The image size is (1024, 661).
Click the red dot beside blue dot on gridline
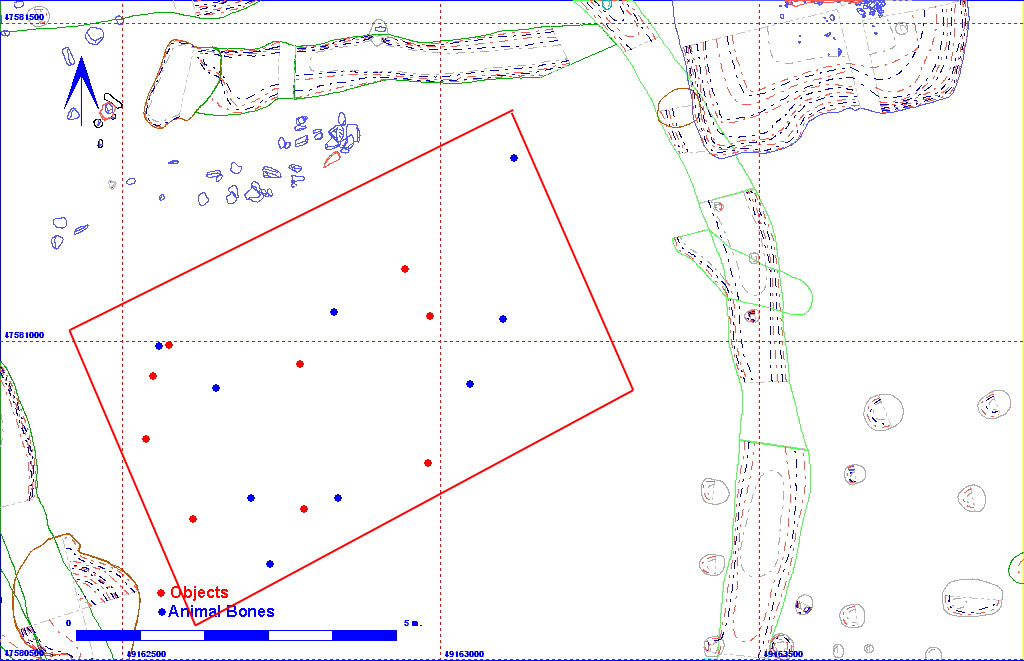click(169, 345)
